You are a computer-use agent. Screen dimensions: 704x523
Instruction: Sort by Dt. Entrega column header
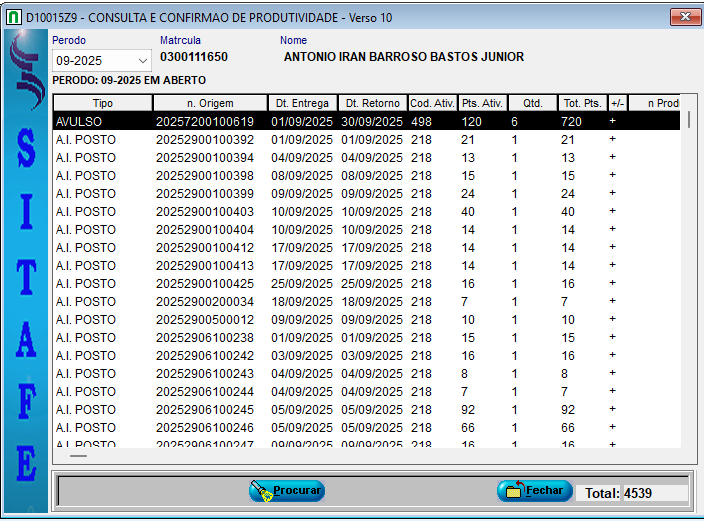[x=301, y=103]
